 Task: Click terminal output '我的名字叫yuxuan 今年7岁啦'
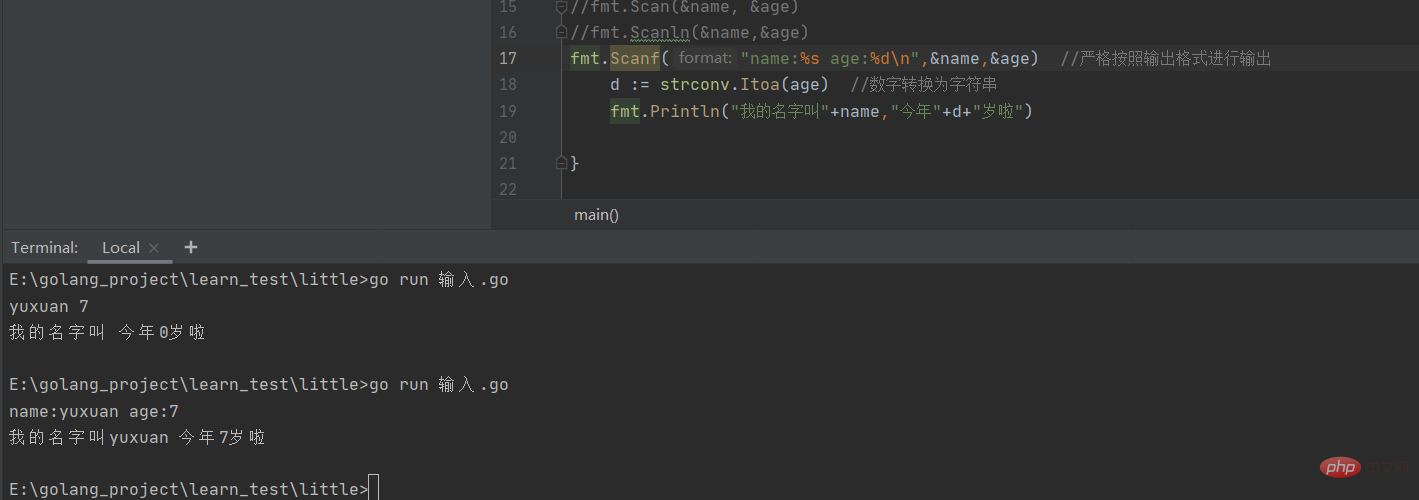point(137,437)
